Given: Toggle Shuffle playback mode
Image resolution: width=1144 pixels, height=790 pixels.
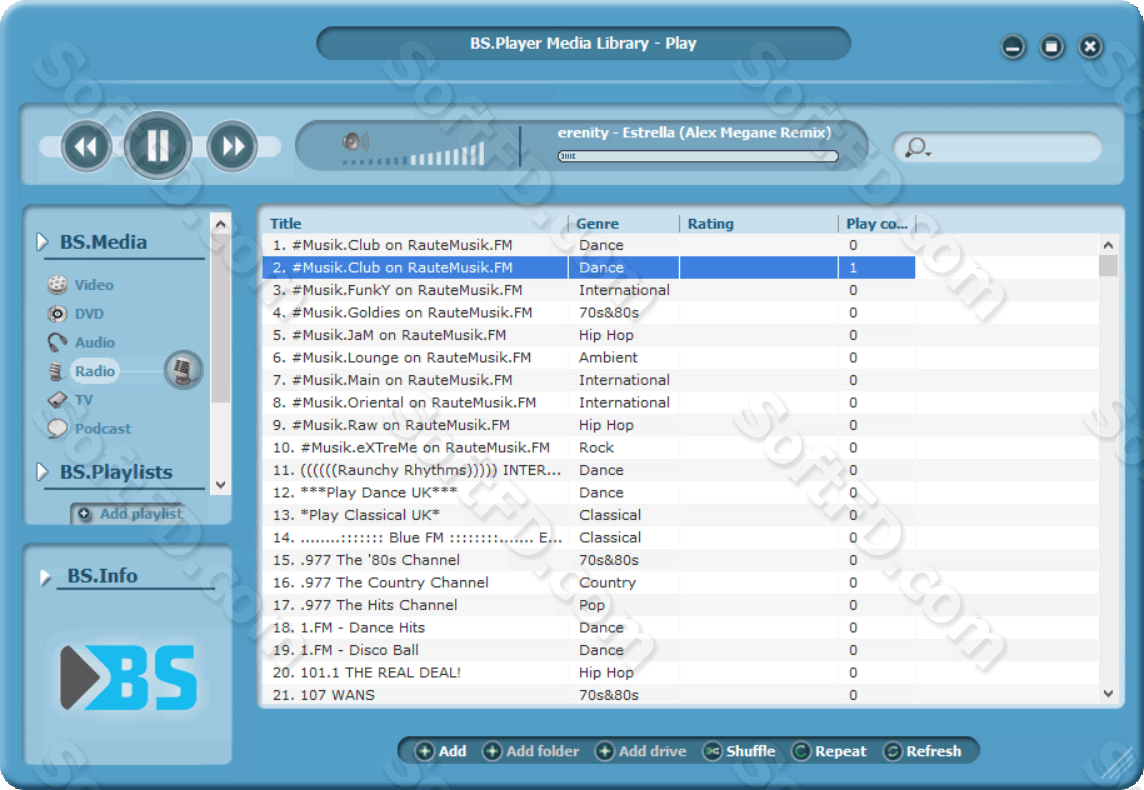Looking at the screenshot, I should (739, 751).
